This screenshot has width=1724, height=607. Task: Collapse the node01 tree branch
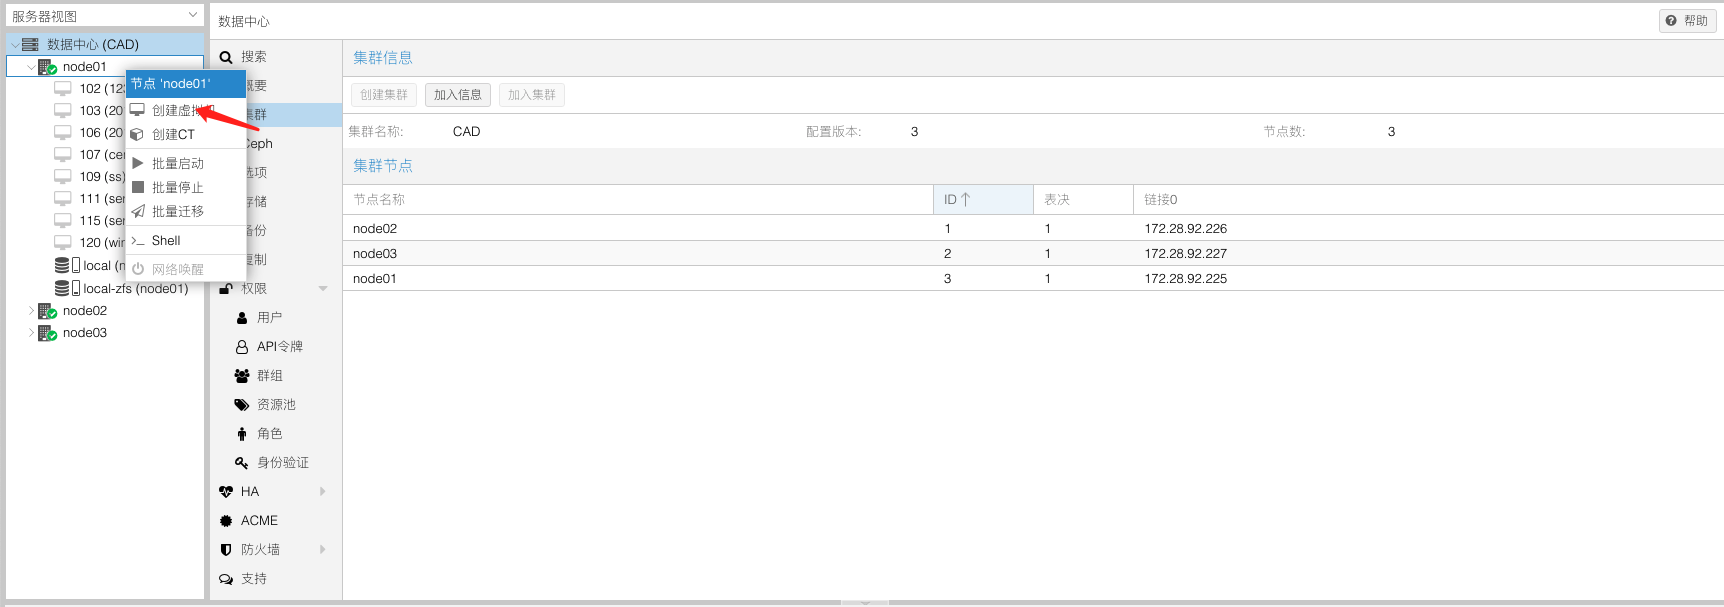point(31,67)
